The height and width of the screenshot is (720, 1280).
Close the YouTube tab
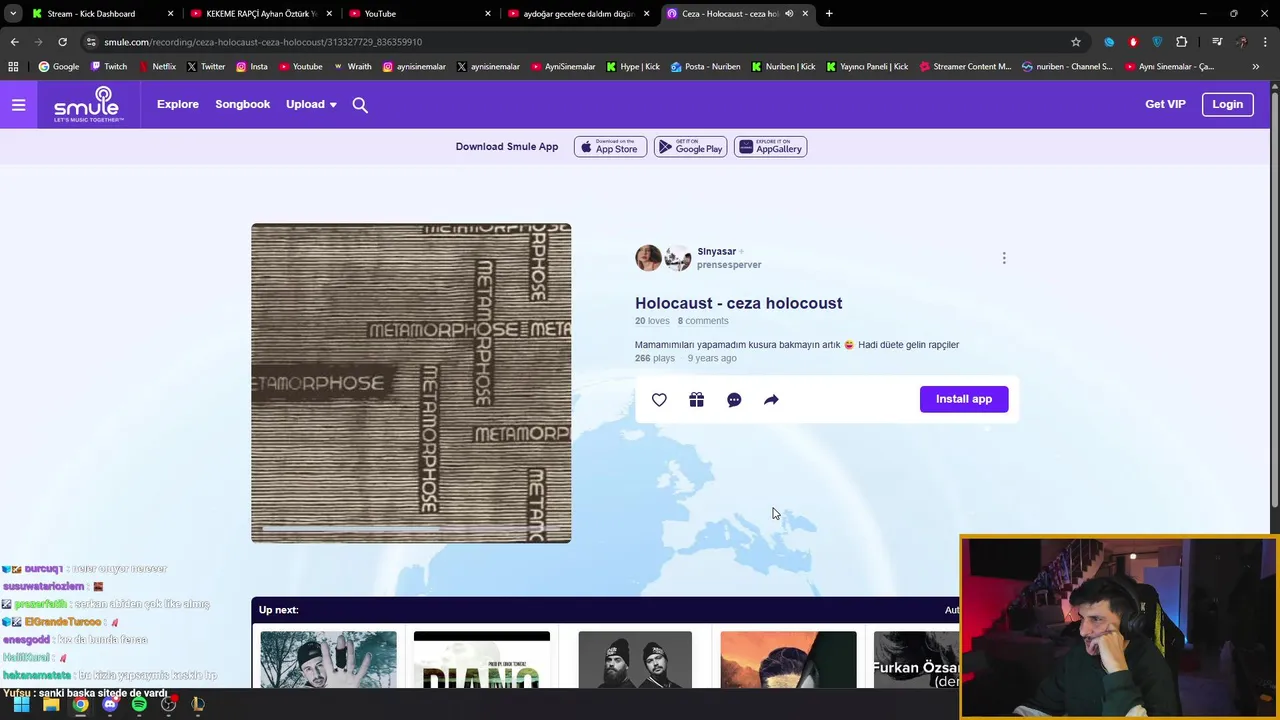coord(488,14)
